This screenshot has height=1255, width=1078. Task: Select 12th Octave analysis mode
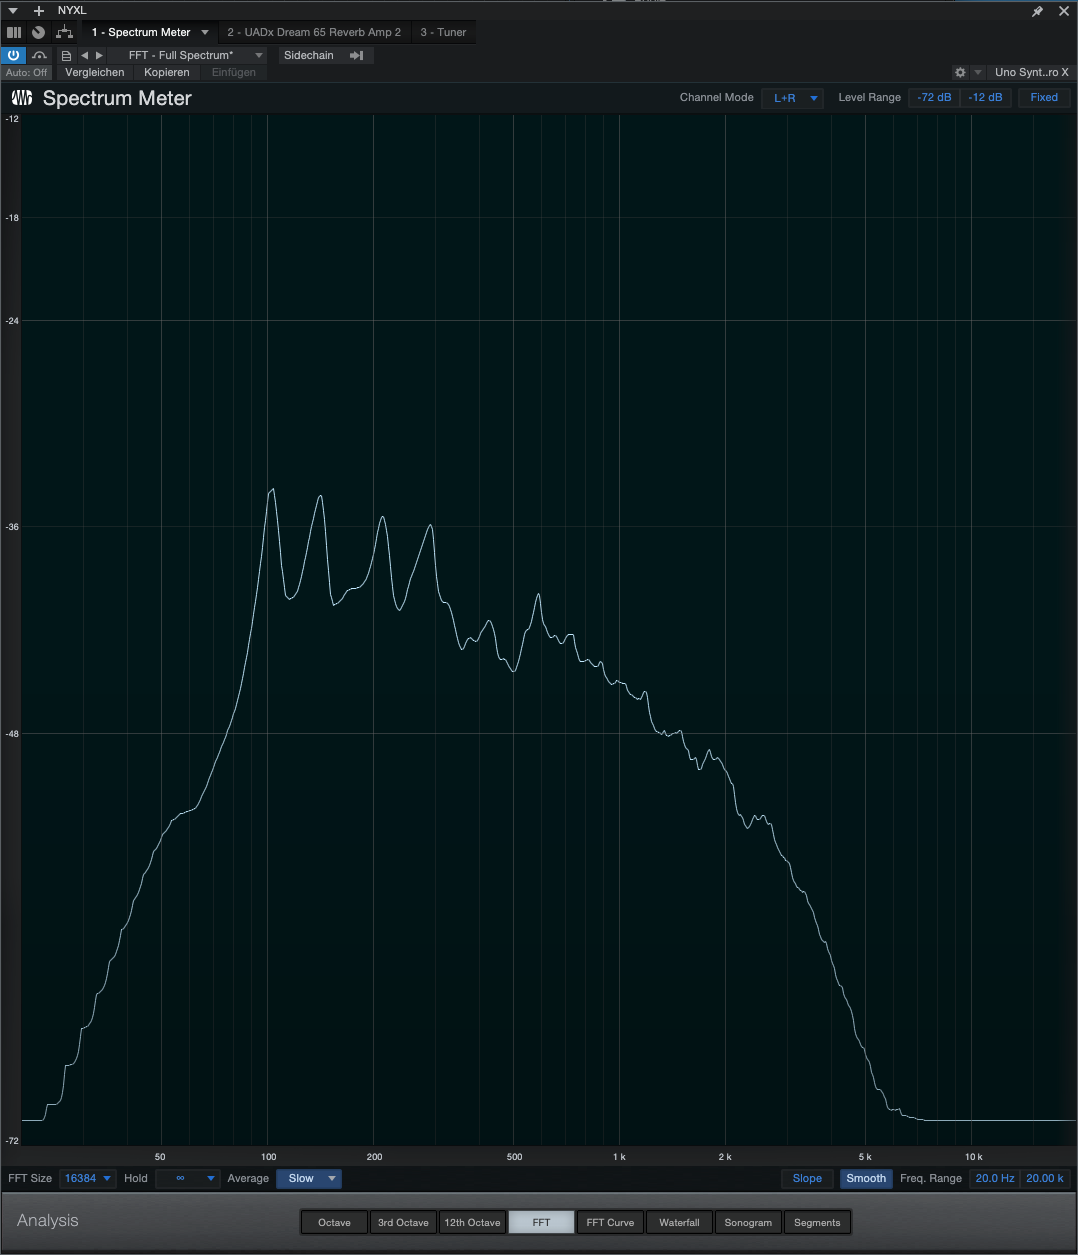(x=472, y=1223)
